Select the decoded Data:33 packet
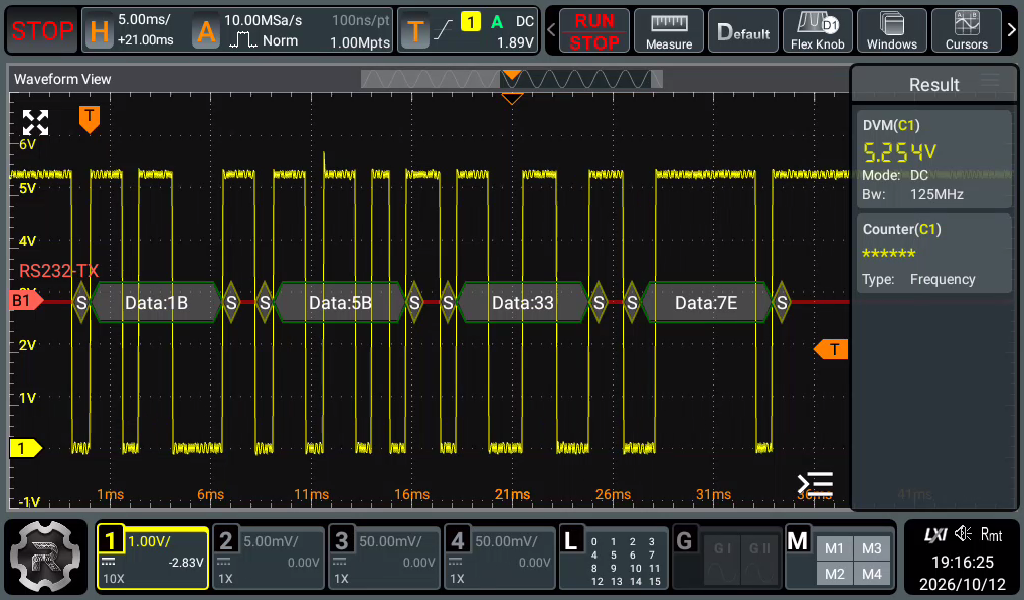 [x=522, y=302]
